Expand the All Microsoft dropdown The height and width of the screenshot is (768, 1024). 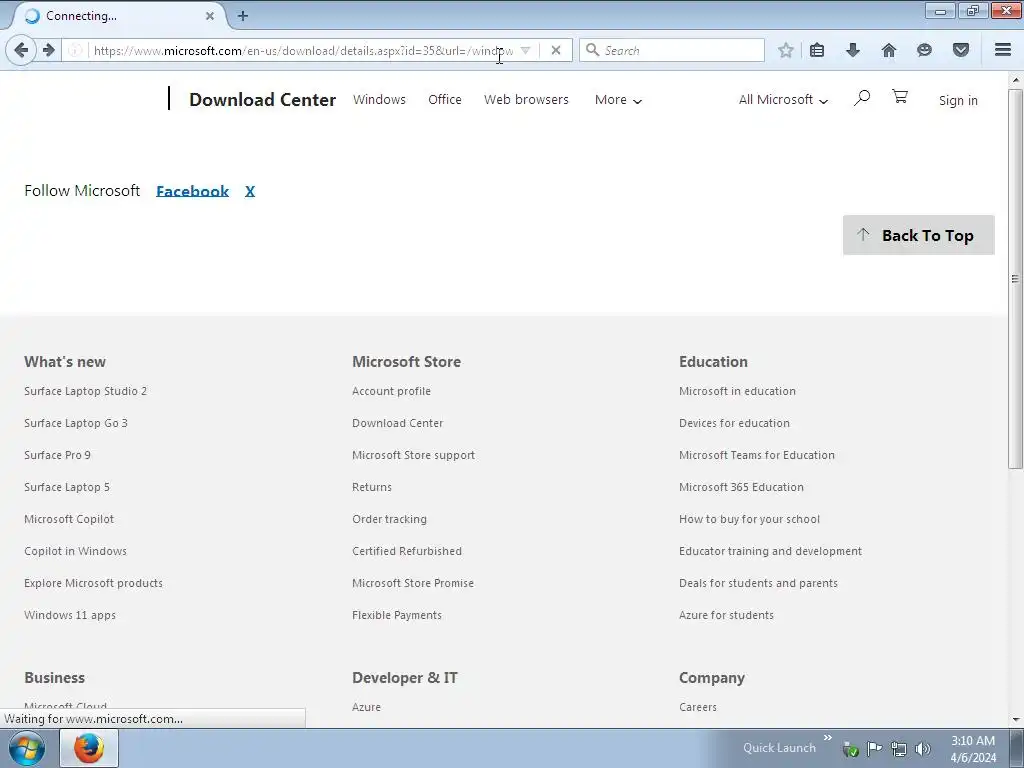click(783, 100)
